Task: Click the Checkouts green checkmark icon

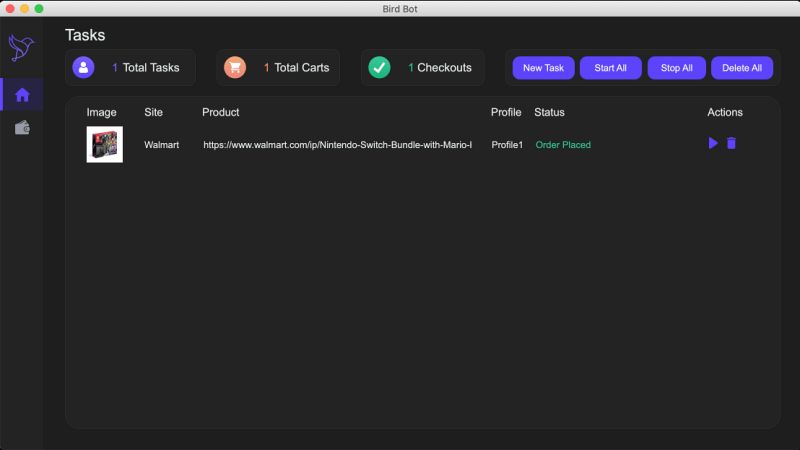Action: tap(379, 67)
